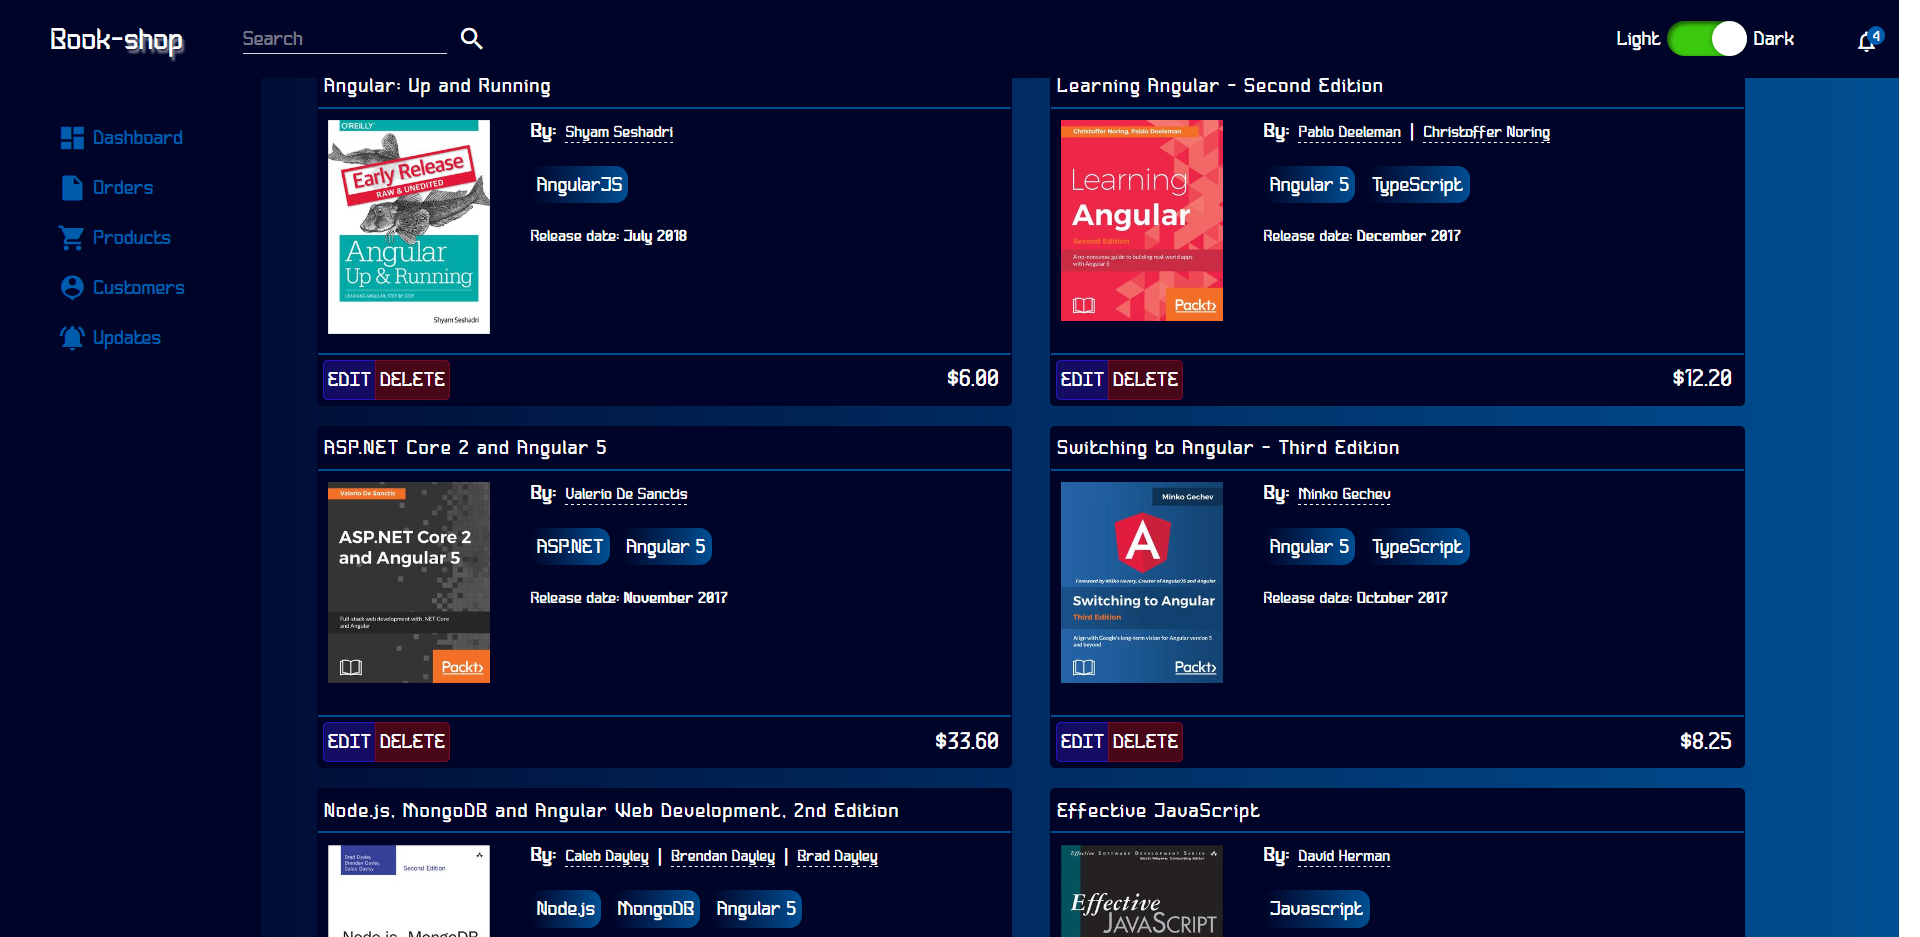
Task: Click Effective JavaScript book cover
Action: (x=1142, y=891)
